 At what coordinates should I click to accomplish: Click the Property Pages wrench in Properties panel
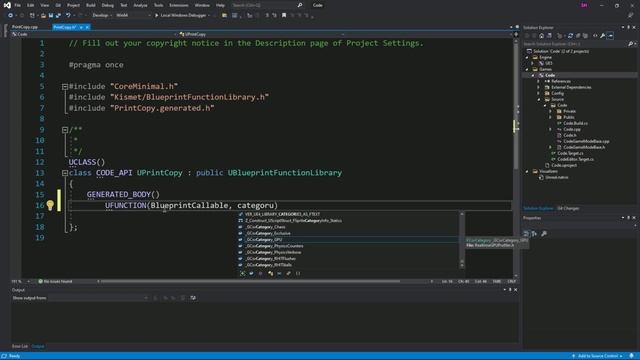tap(544, 233)
